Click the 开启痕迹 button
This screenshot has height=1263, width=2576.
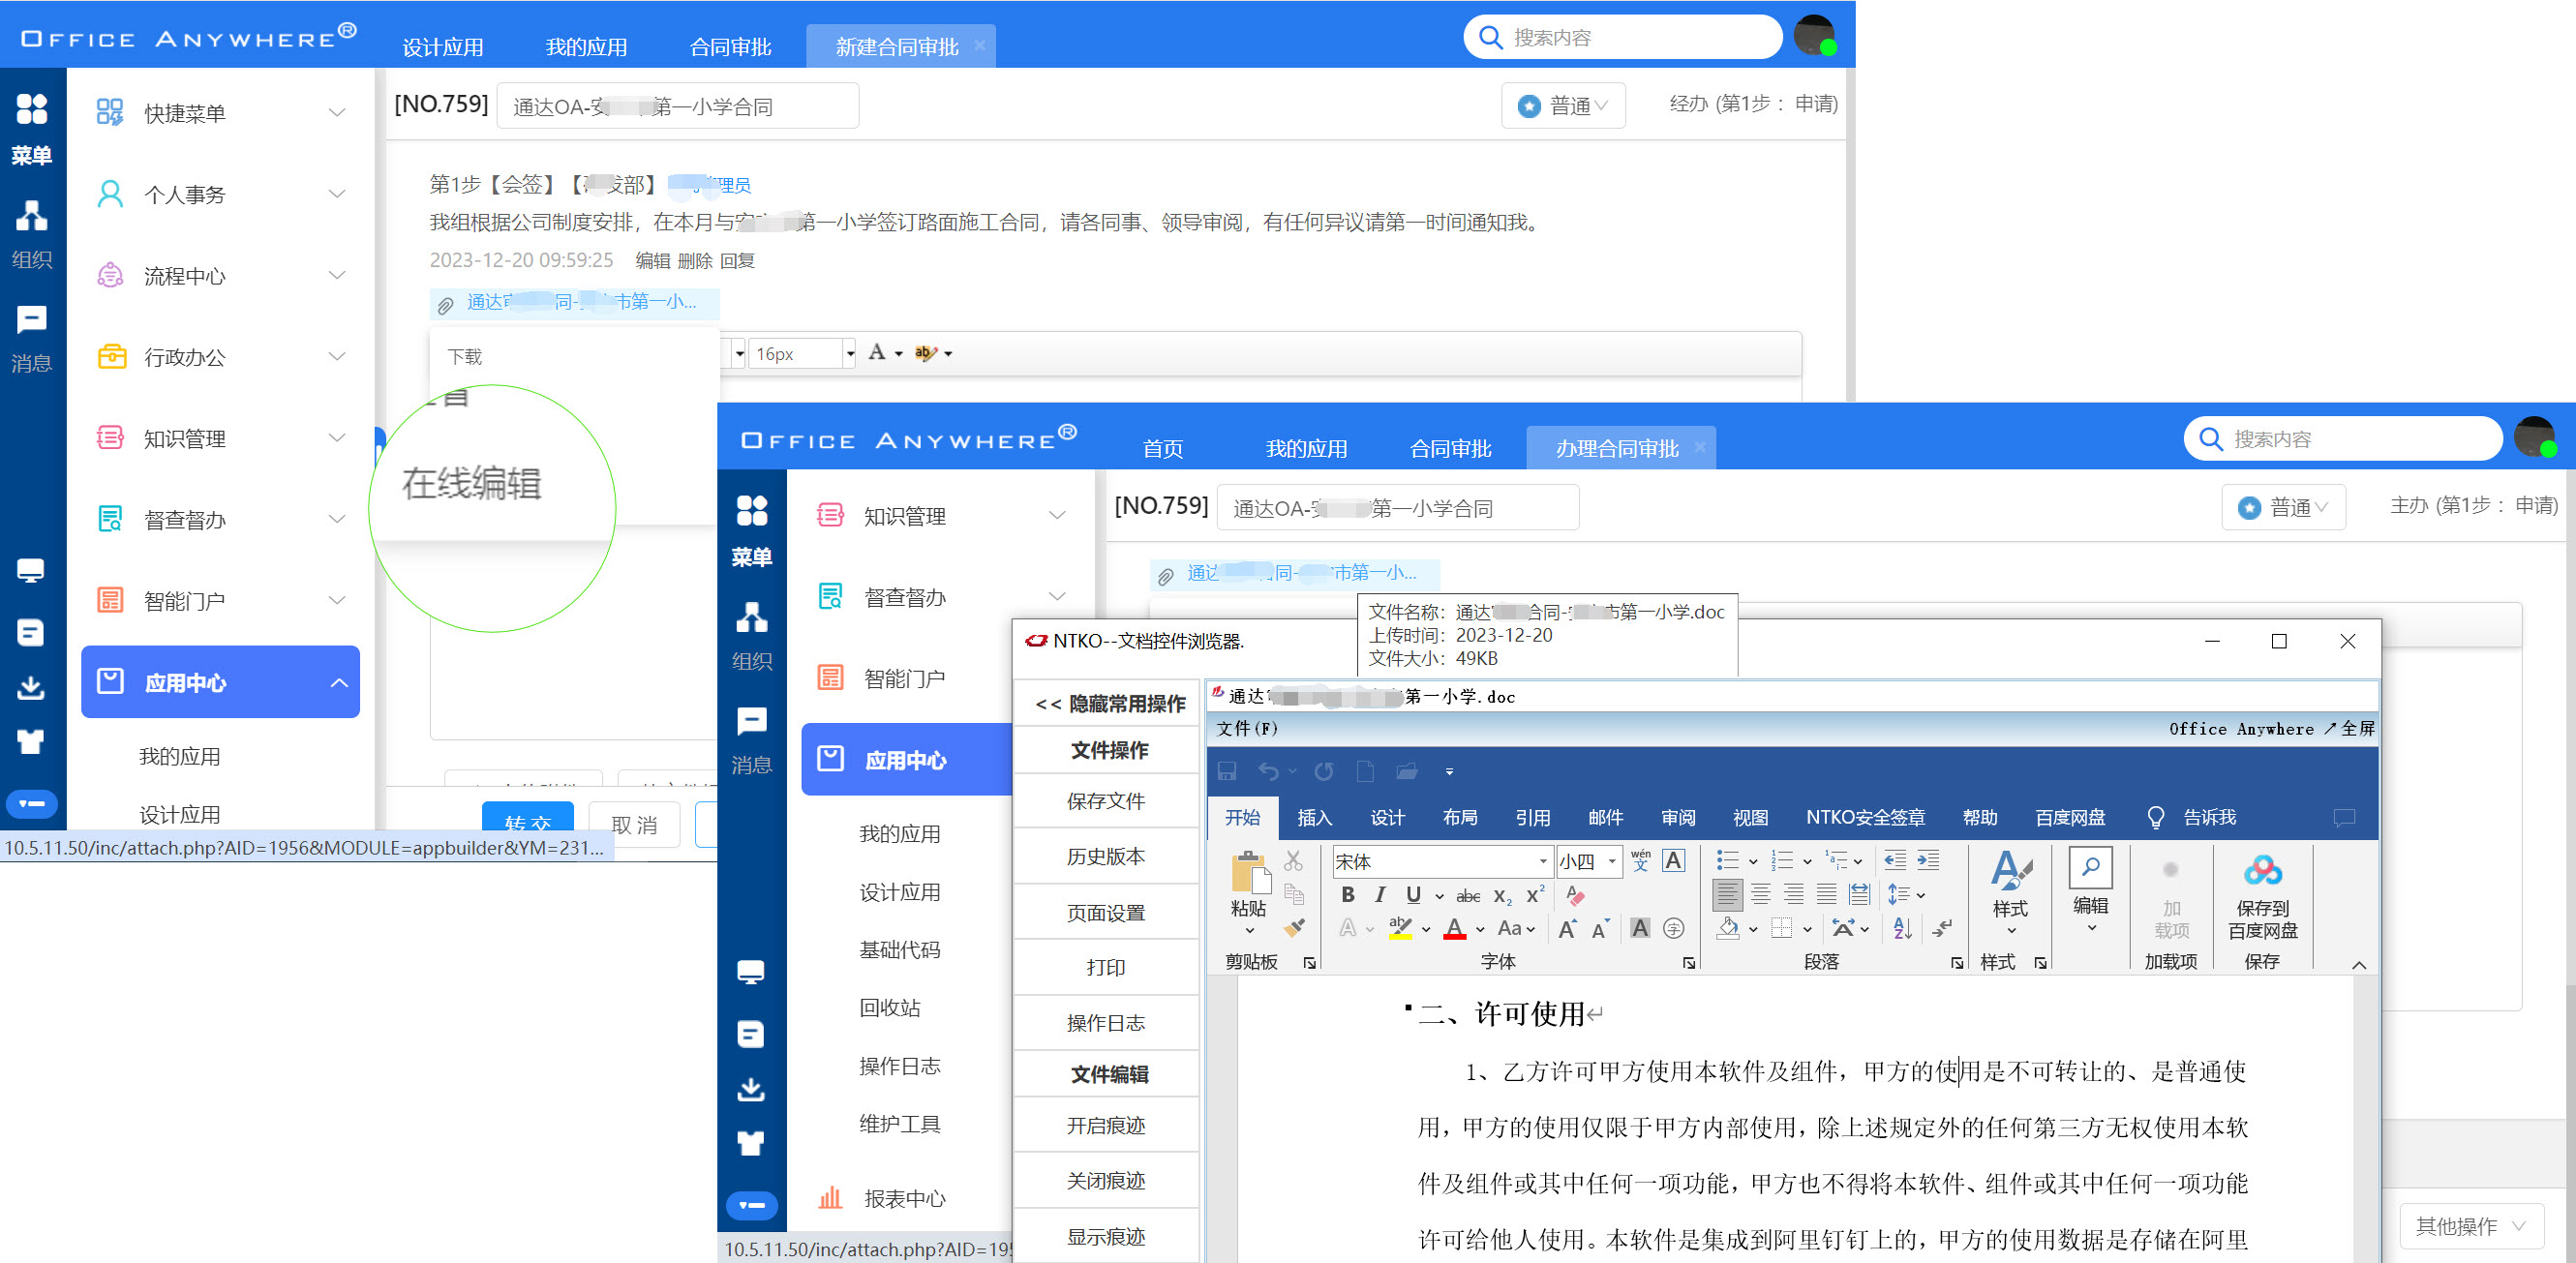coord(1105,1125)
